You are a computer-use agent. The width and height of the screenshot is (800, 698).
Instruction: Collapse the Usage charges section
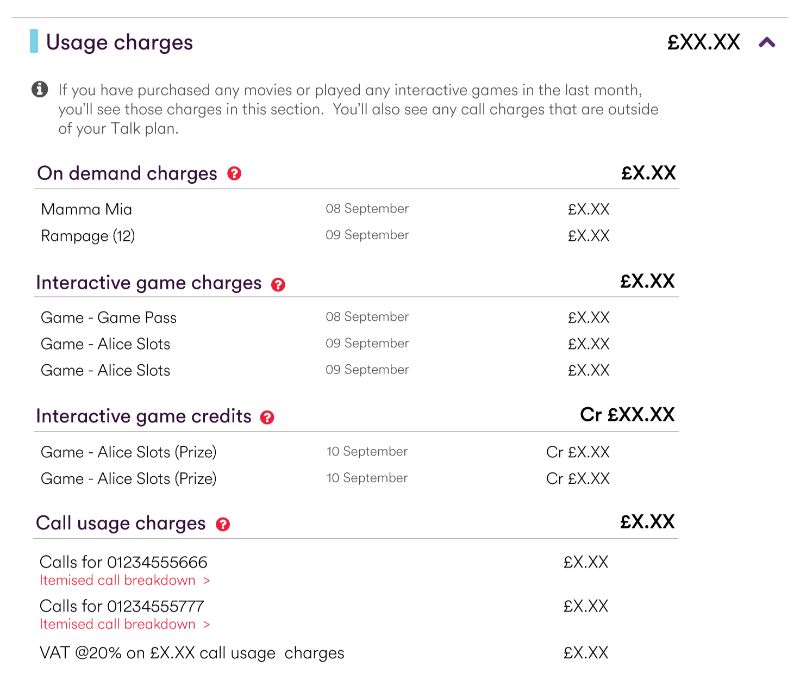[766, 43]
